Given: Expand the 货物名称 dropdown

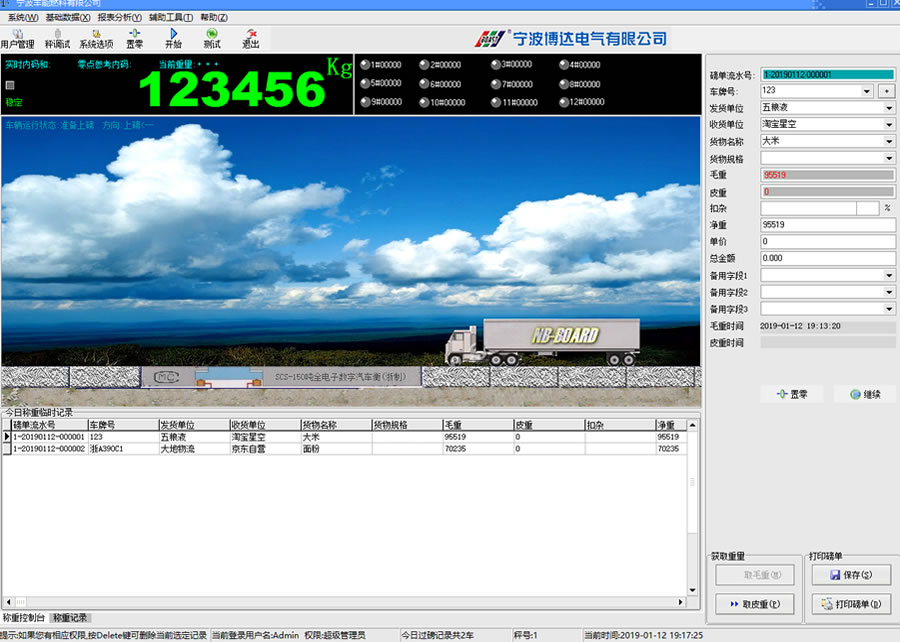Looking at the screenshot, I should click(889, 141).
